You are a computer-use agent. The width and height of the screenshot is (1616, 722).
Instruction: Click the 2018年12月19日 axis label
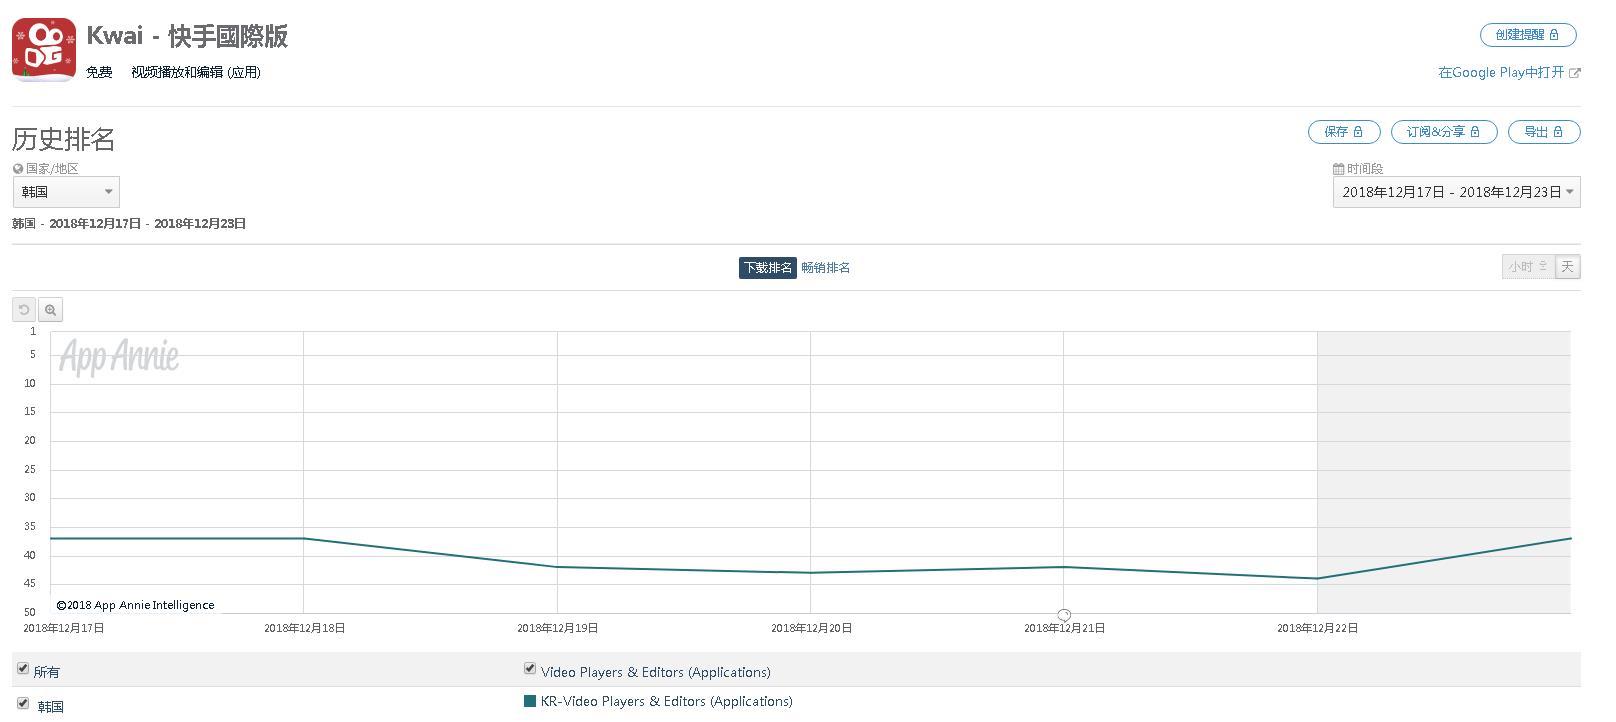click(558, 628)
